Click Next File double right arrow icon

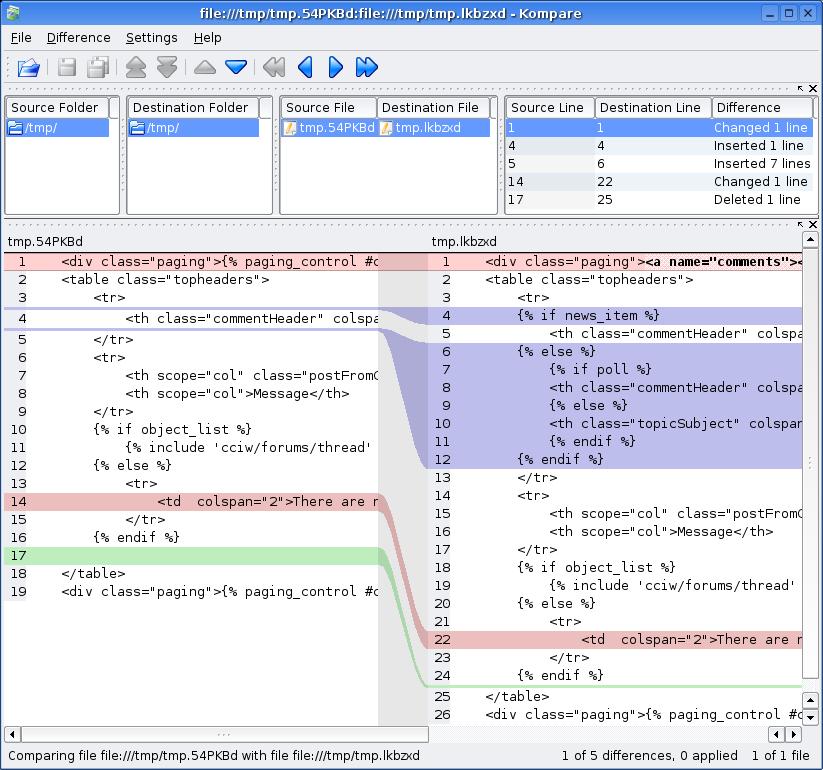366,67
